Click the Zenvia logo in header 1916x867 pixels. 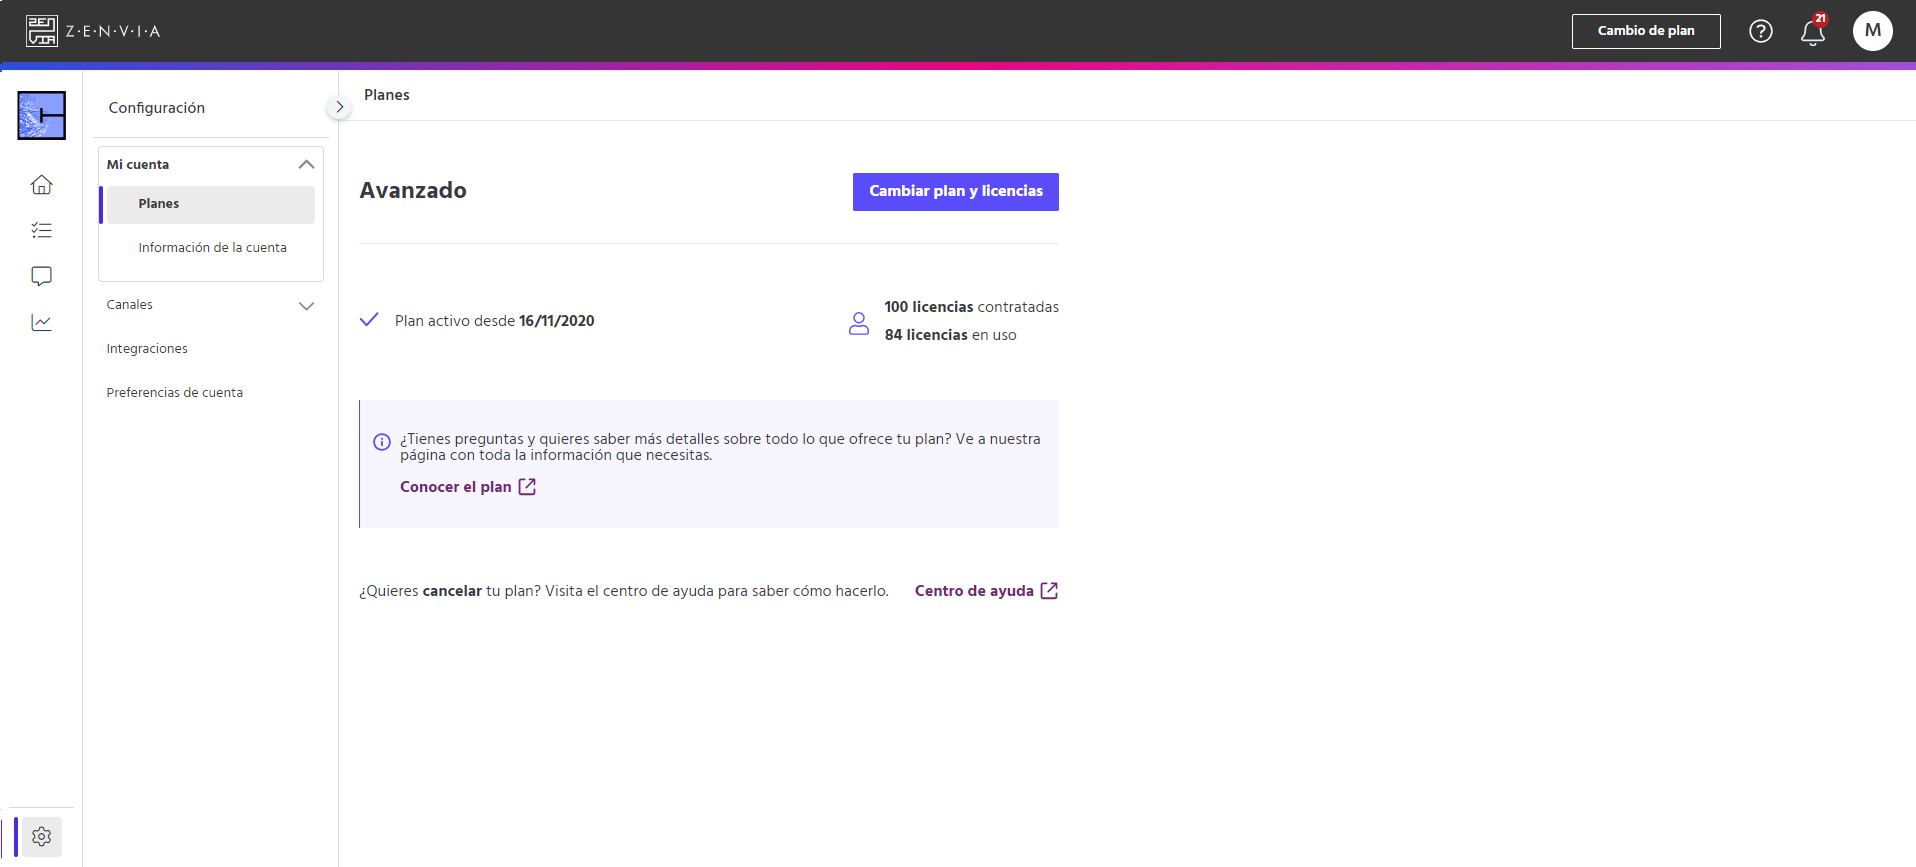click(93, 31)
